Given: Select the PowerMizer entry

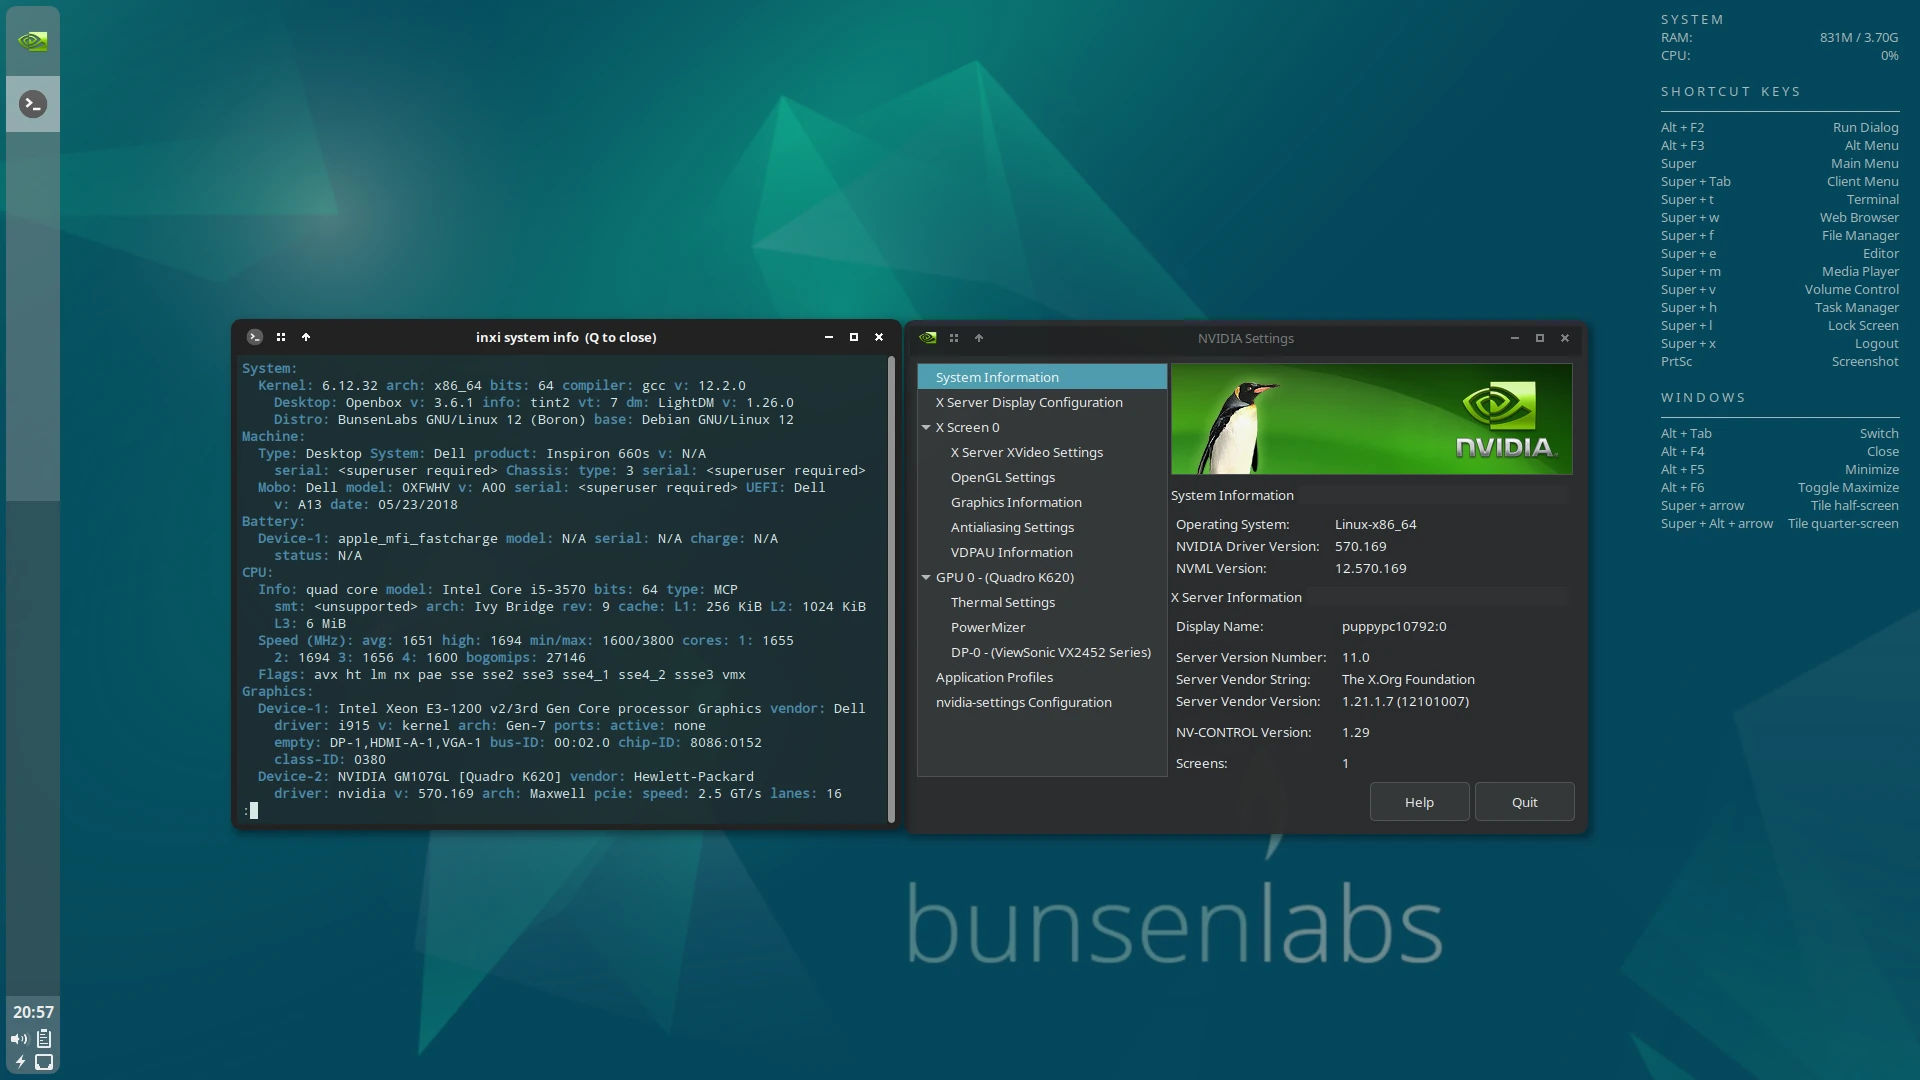Looking at the screenshot, I should coord(987,627).
